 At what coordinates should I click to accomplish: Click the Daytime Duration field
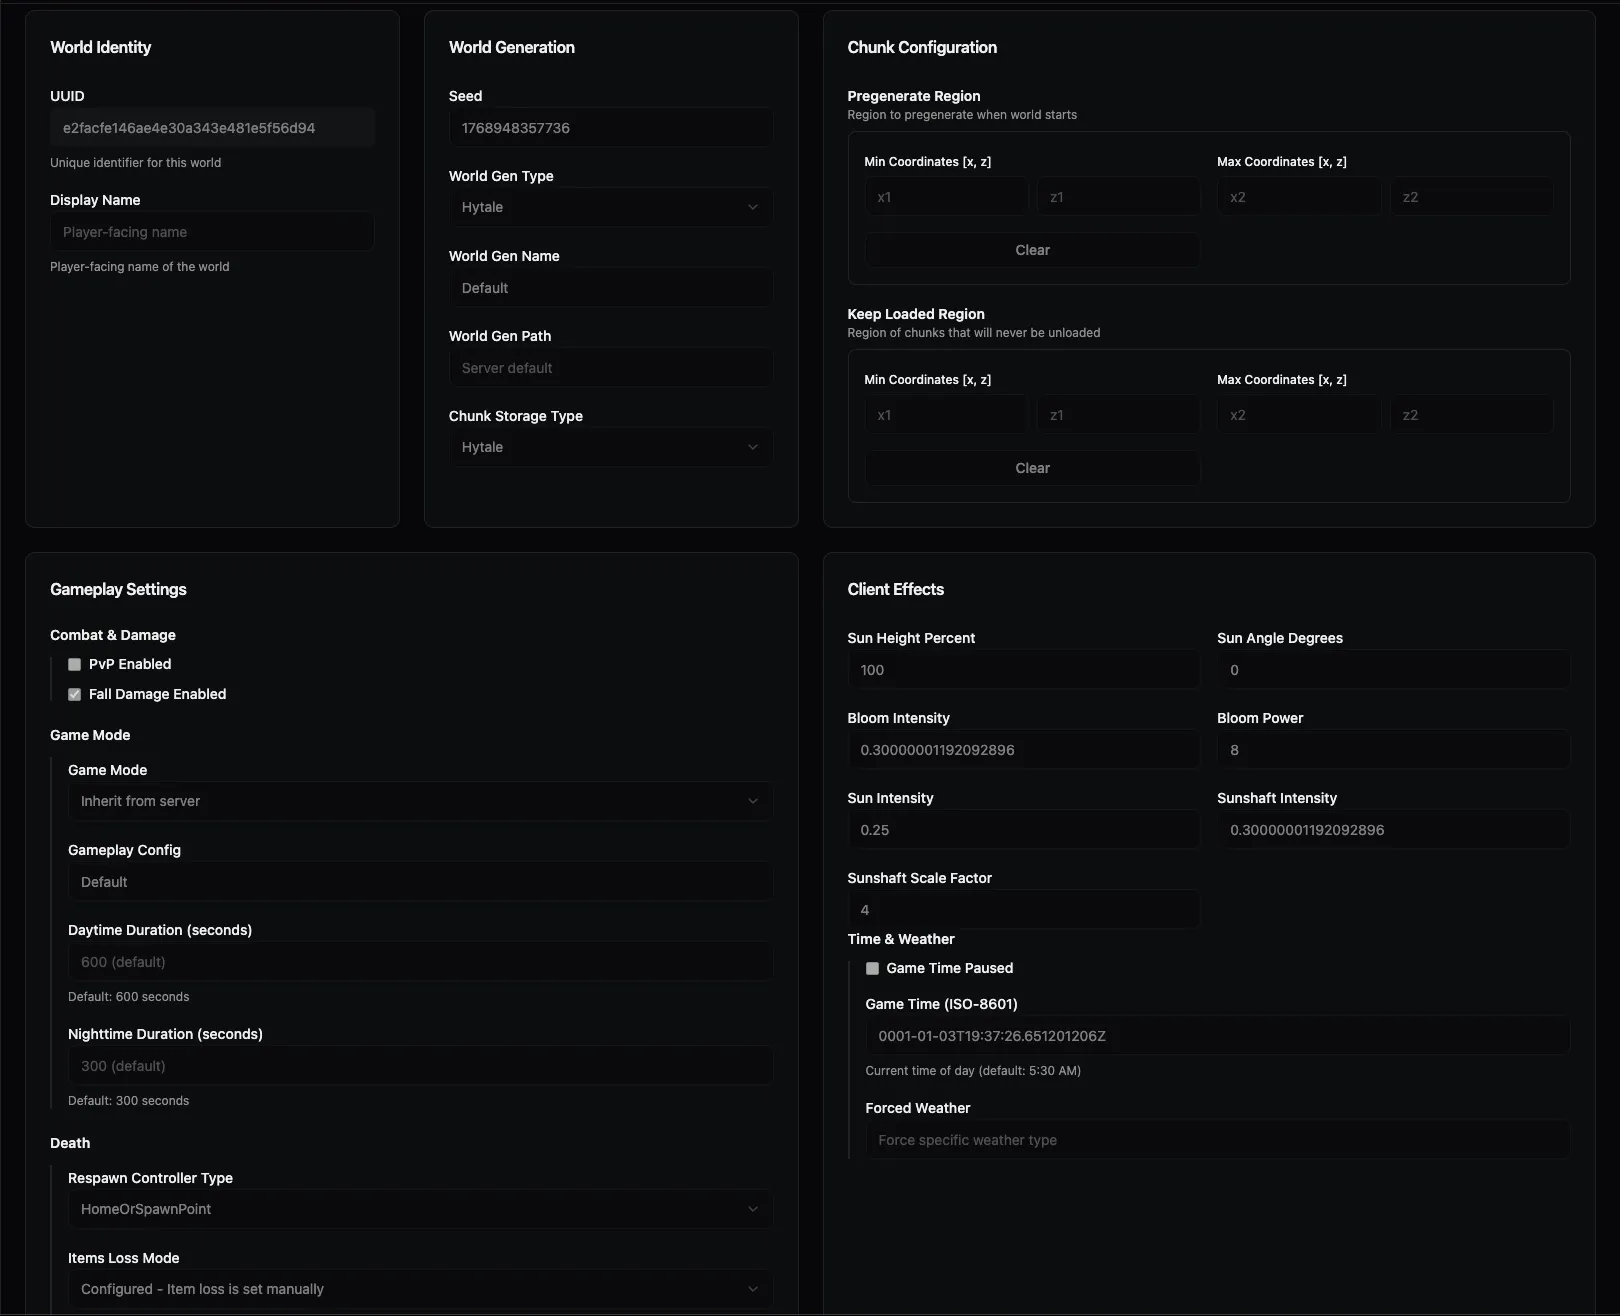pos(419,961)
